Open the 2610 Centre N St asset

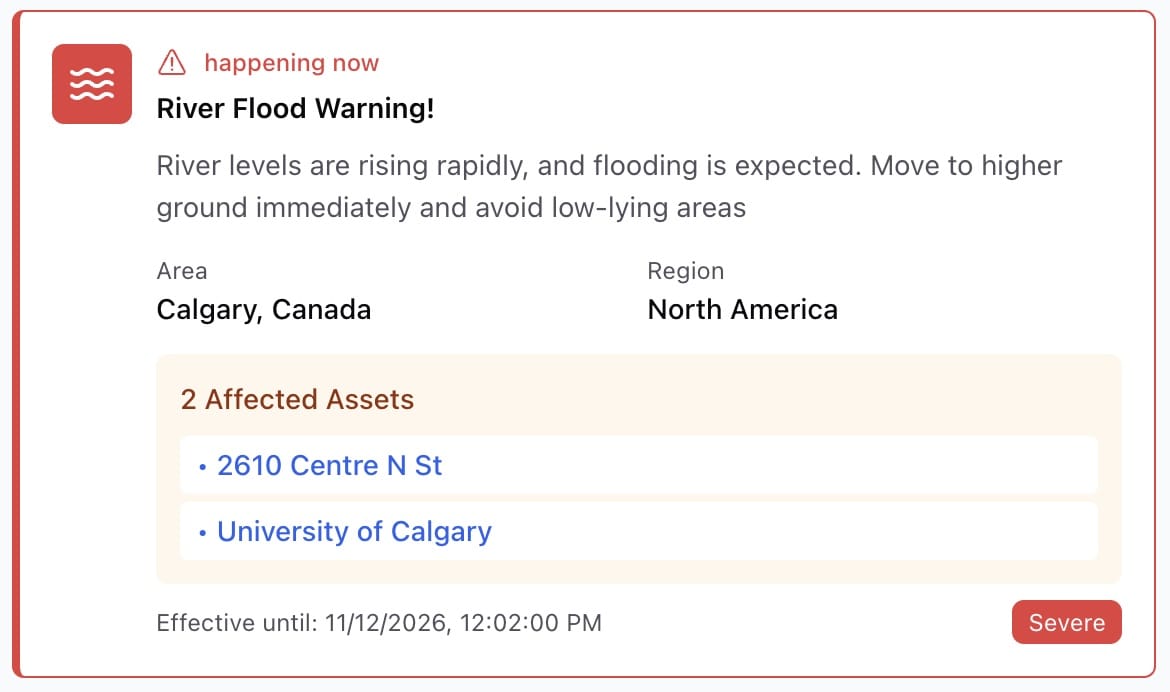[329, 465]
